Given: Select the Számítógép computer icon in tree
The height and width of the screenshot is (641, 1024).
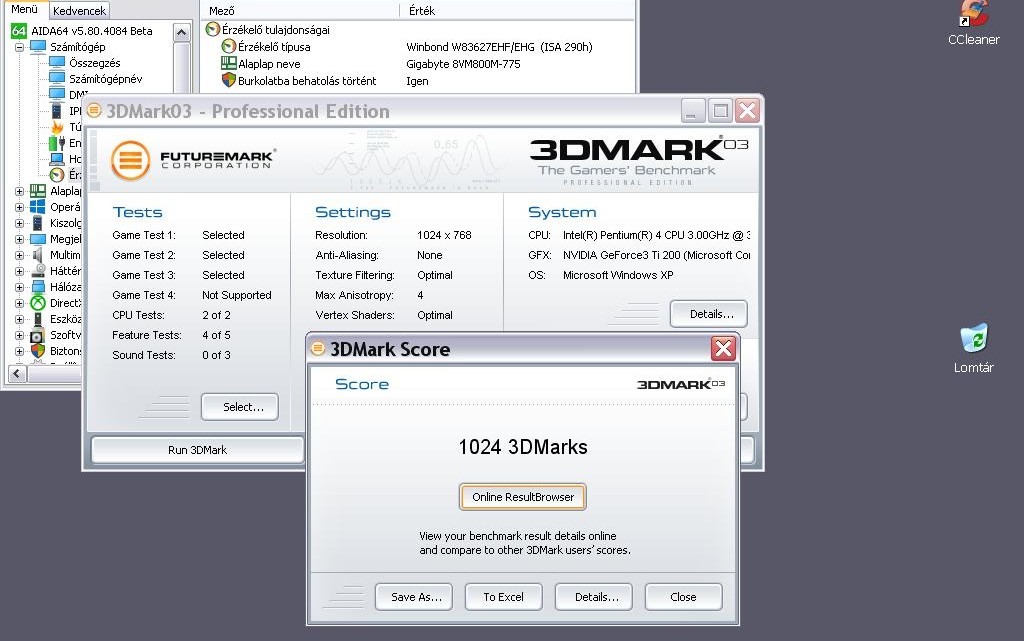Looking at the screenshot, I should tap(38, 47).
